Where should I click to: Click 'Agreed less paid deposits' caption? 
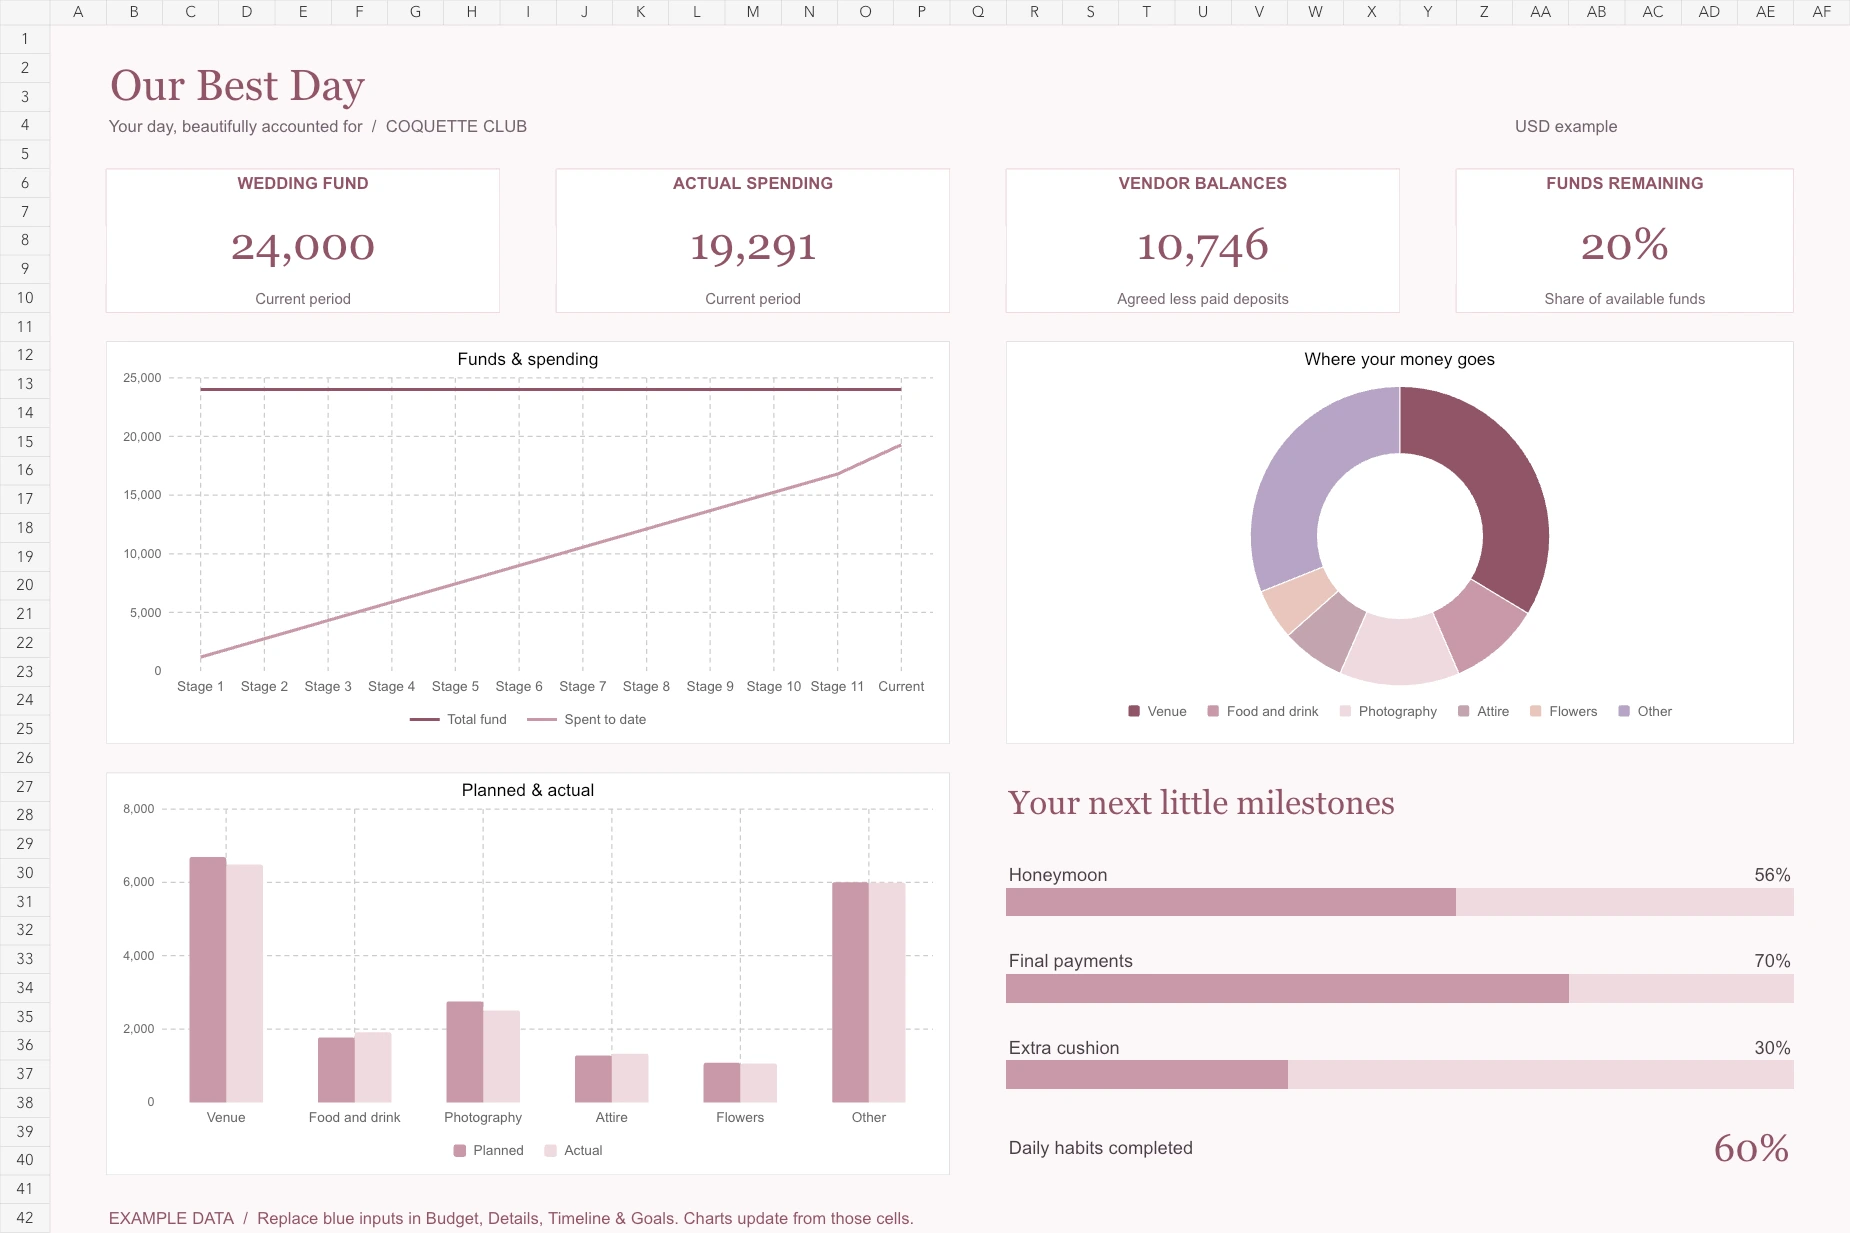1202,299
